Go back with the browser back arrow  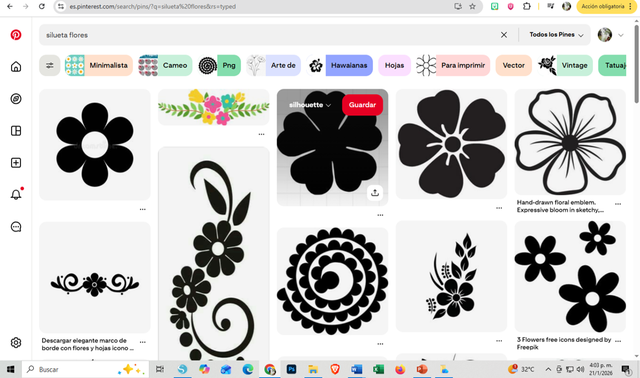pos(10,7)
